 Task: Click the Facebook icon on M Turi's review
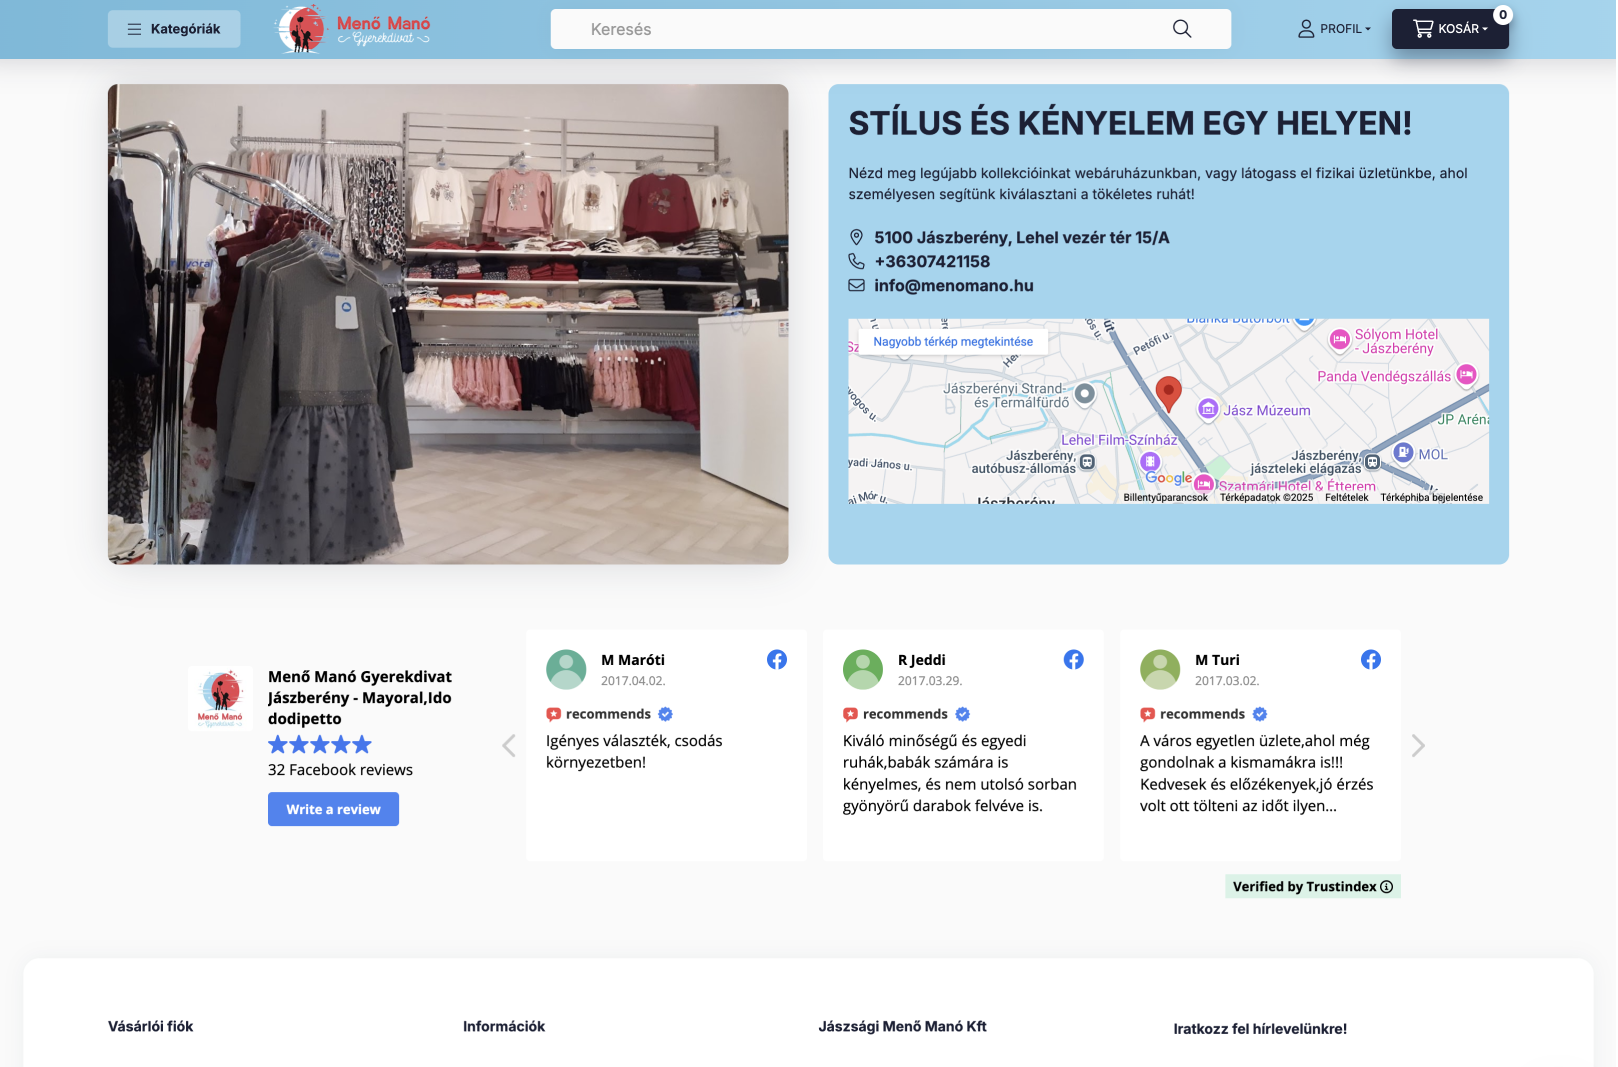pos(1370,660)
